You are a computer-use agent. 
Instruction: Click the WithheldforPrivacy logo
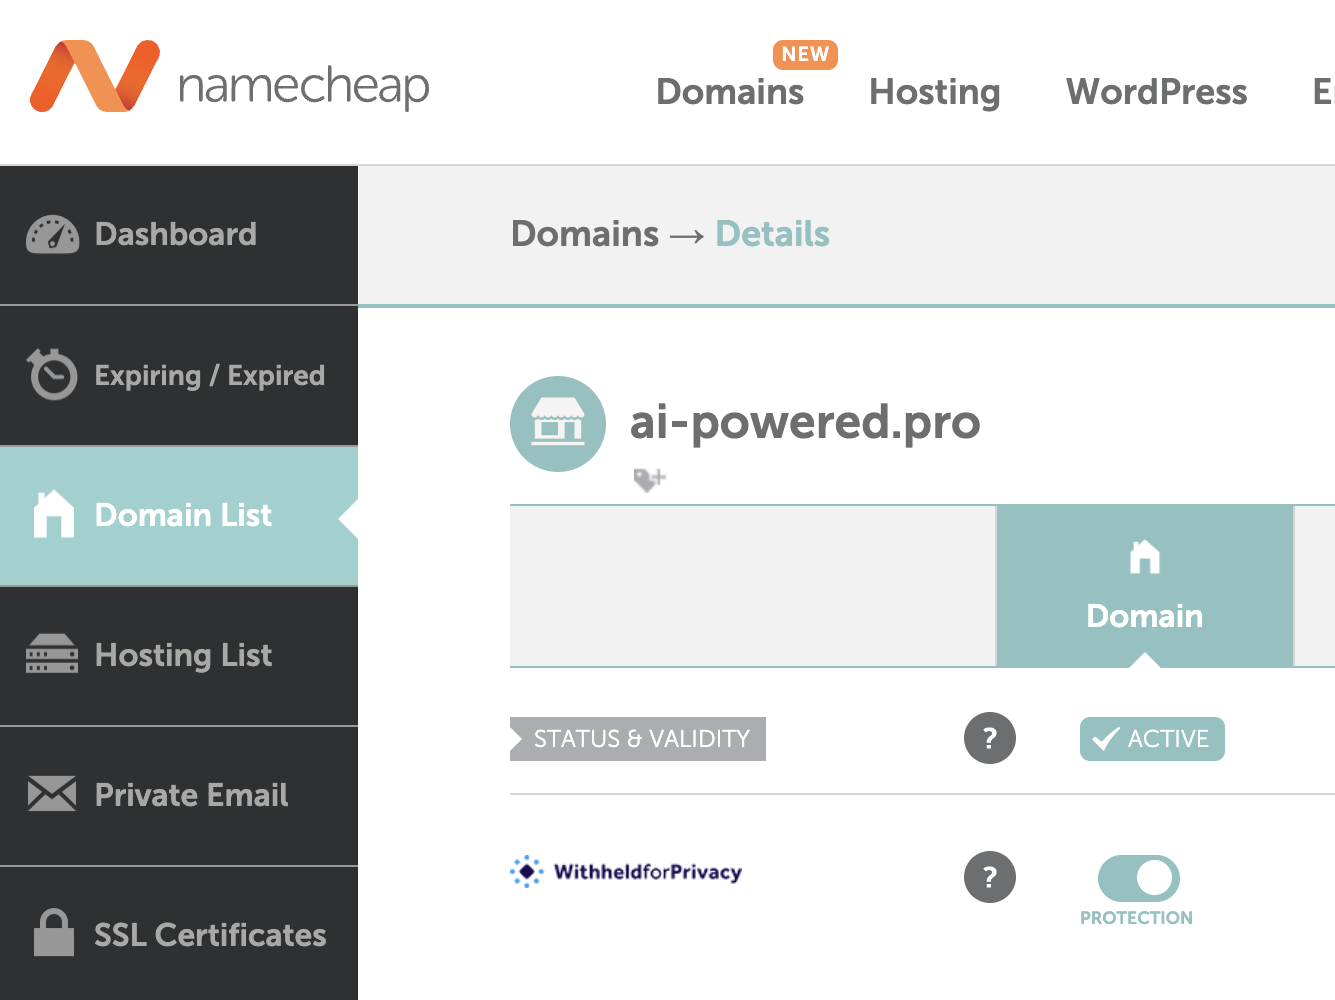[x=626, y=871]
